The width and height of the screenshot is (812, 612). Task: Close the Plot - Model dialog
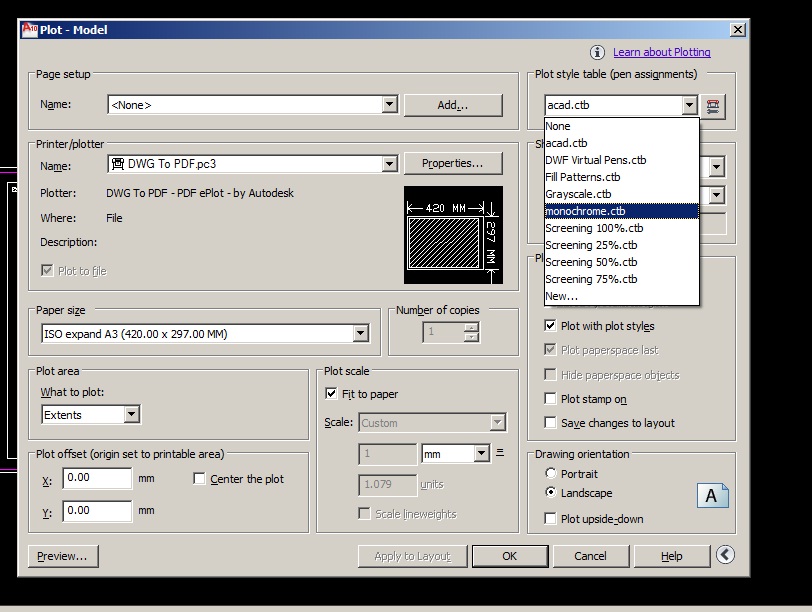(x=737, y=30)
